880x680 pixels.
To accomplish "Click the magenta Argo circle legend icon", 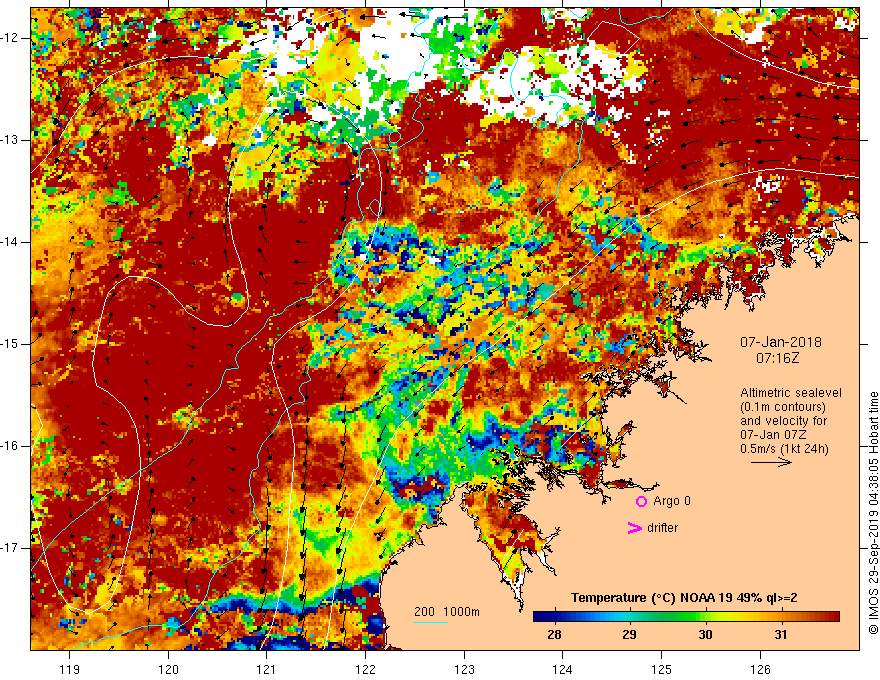I will coord(641,501).
